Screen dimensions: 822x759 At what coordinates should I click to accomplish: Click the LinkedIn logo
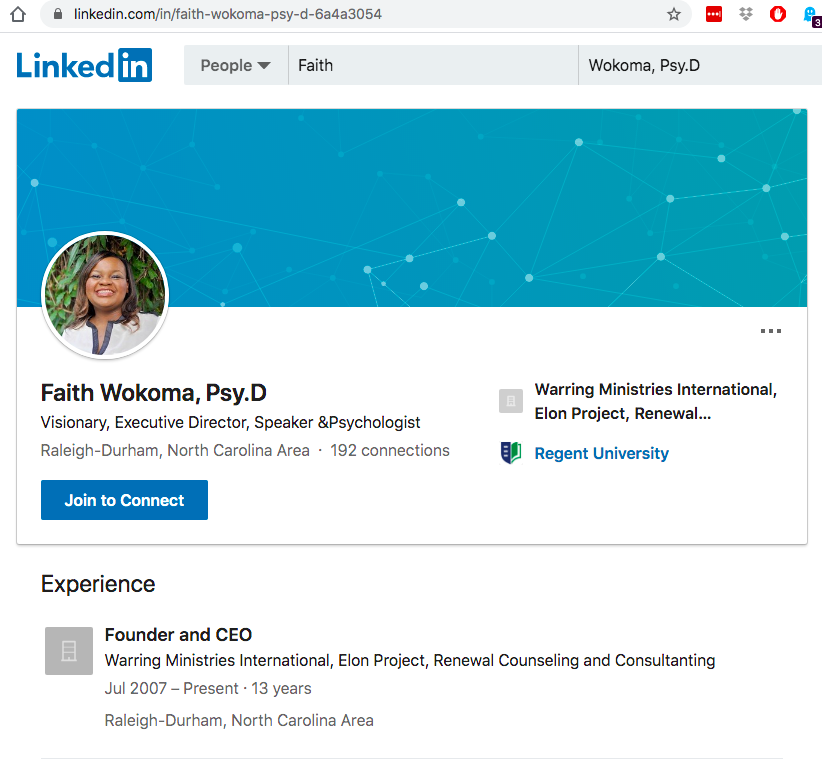84,65
